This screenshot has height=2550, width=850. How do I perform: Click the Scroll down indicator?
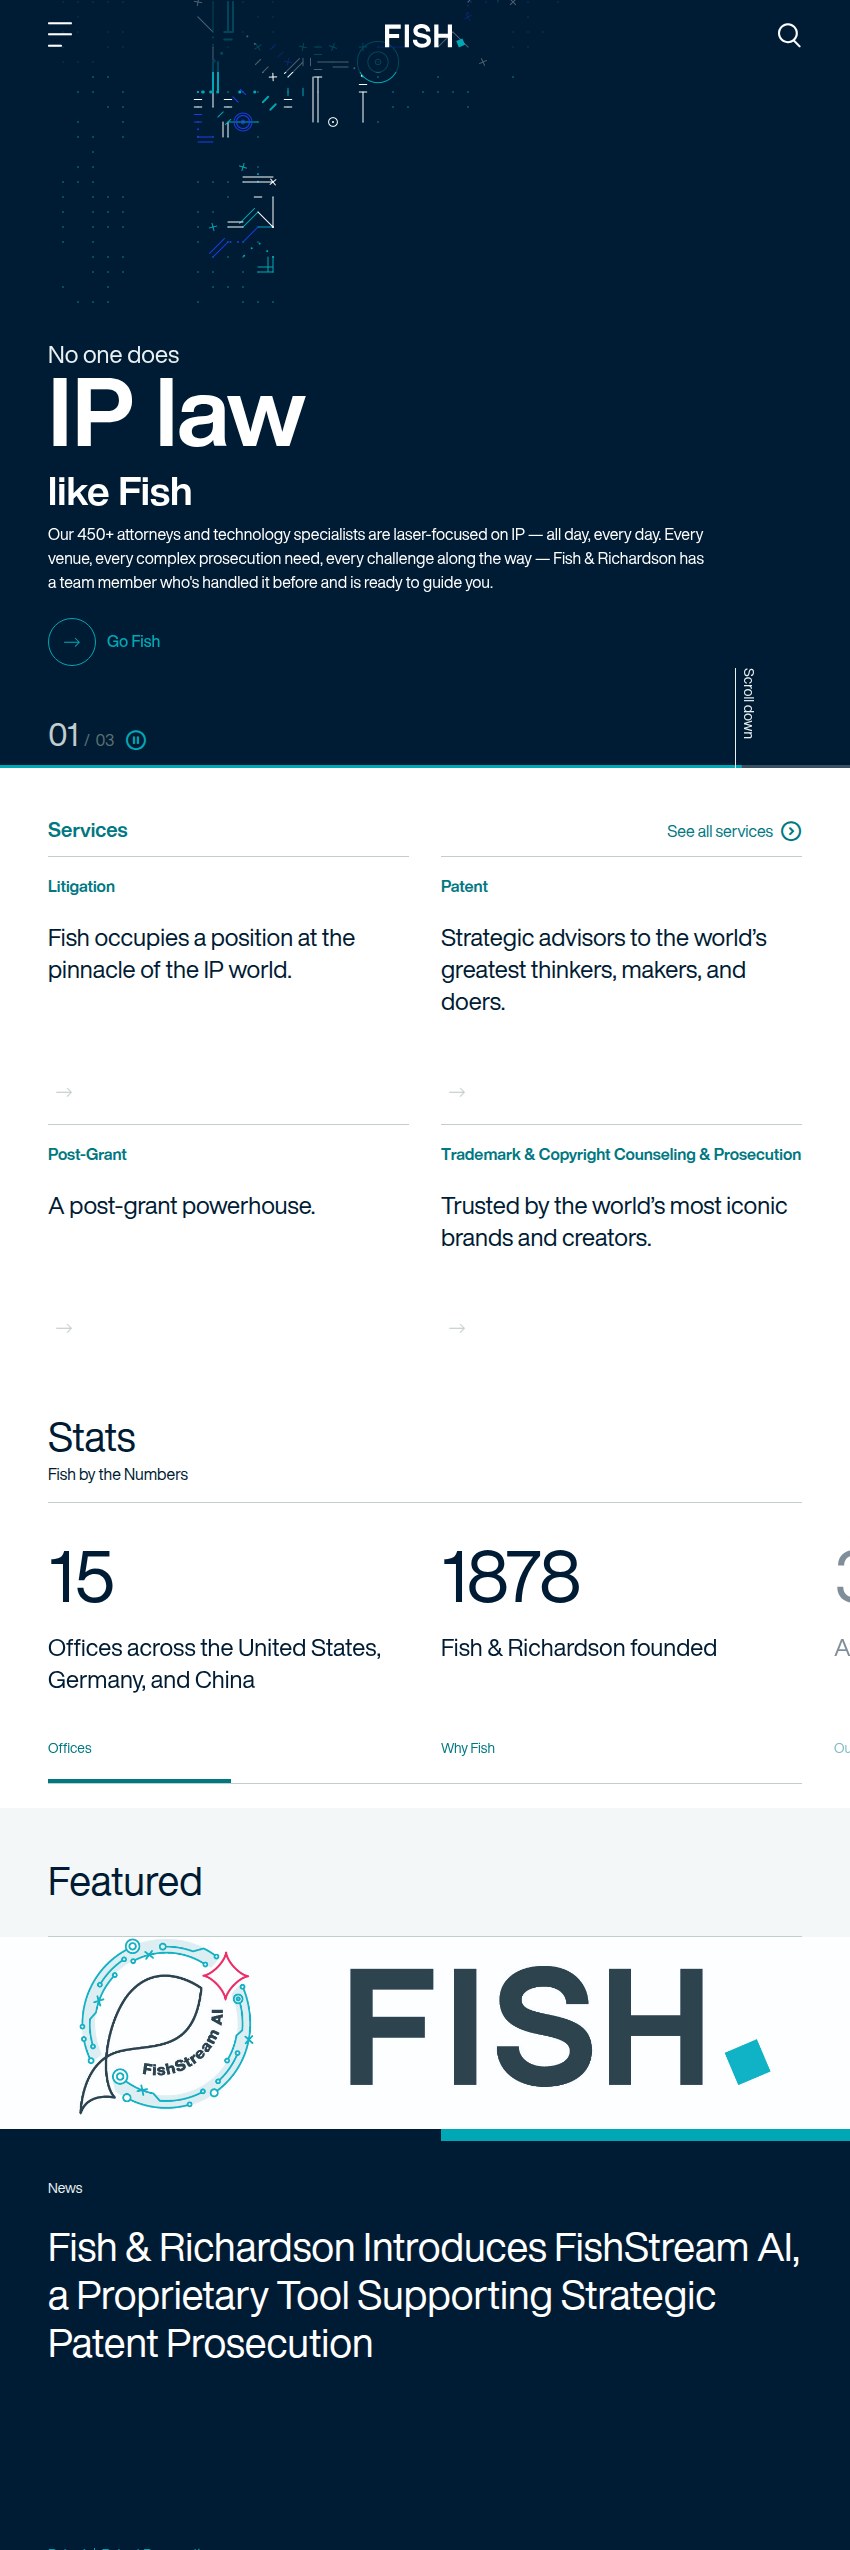[747, 704]
